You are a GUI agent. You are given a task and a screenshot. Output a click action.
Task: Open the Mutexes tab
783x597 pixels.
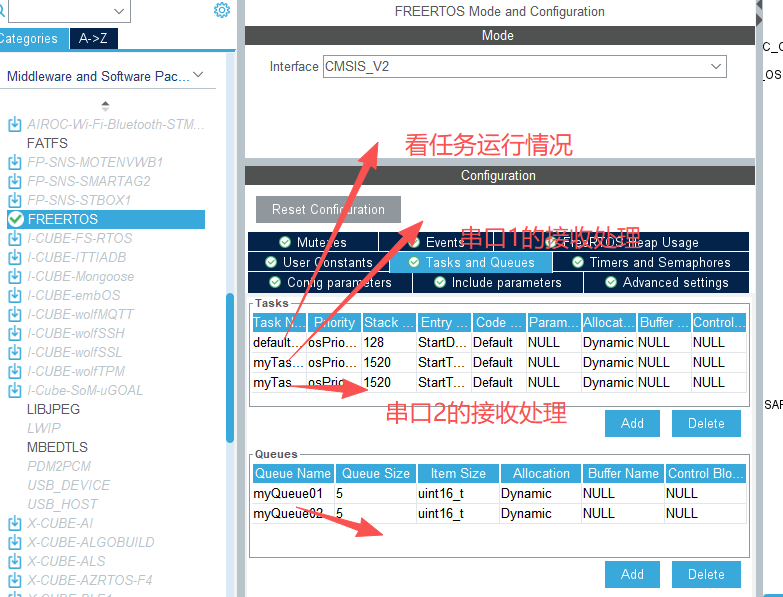[313, 242]
